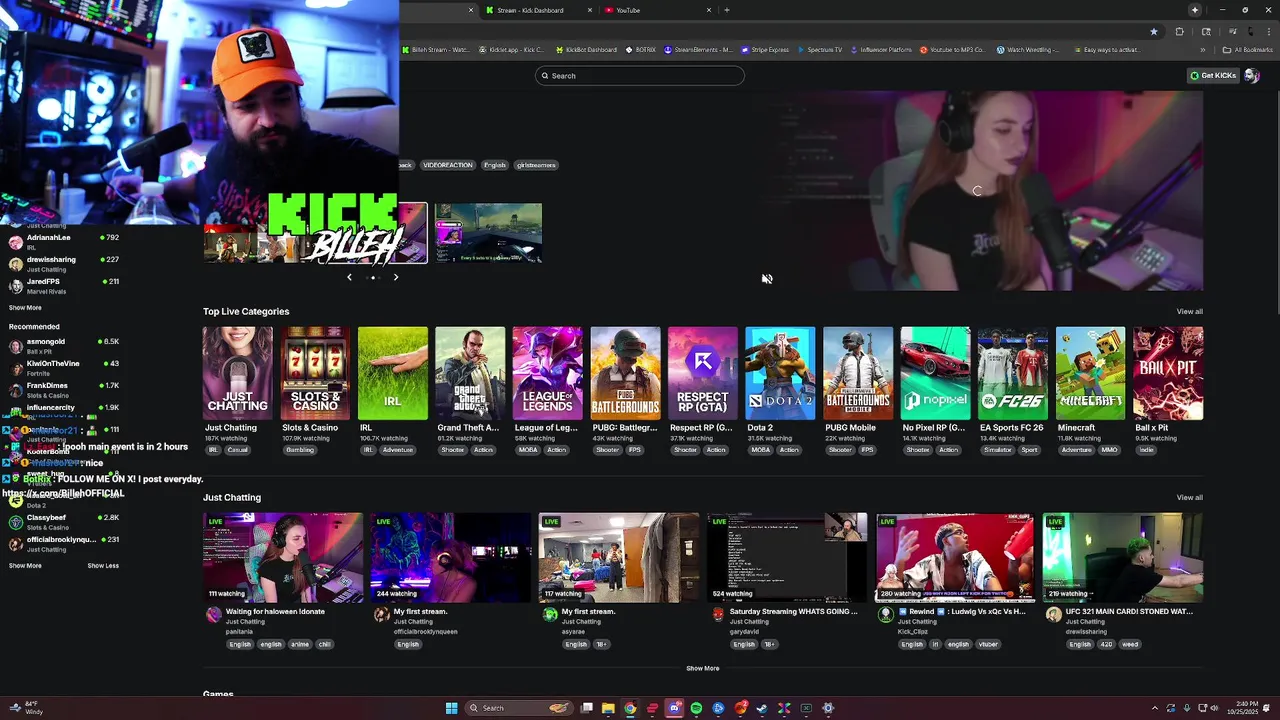Click the Gambling tag under Slots & Casino

coord(300,450)
